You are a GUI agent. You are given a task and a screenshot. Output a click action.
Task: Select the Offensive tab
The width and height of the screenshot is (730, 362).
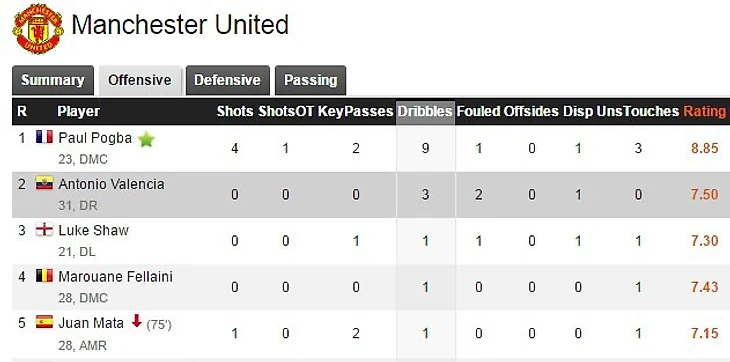(140, 80)
